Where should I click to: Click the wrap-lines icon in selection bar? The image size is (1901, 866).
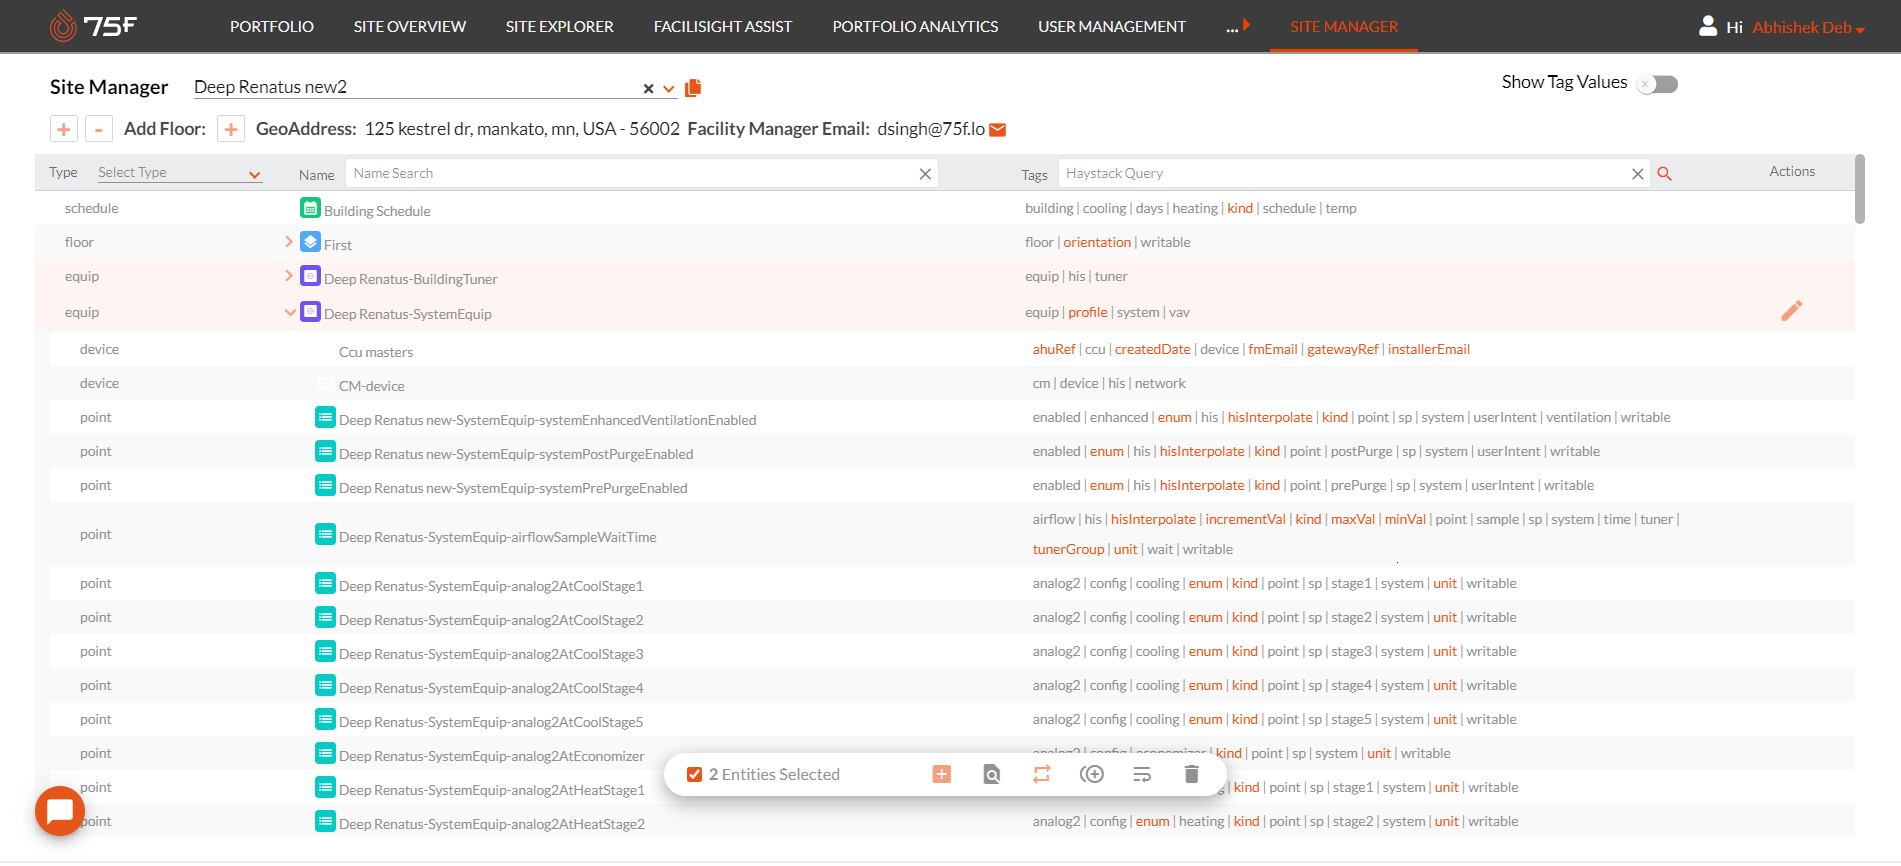(1142, 774)
